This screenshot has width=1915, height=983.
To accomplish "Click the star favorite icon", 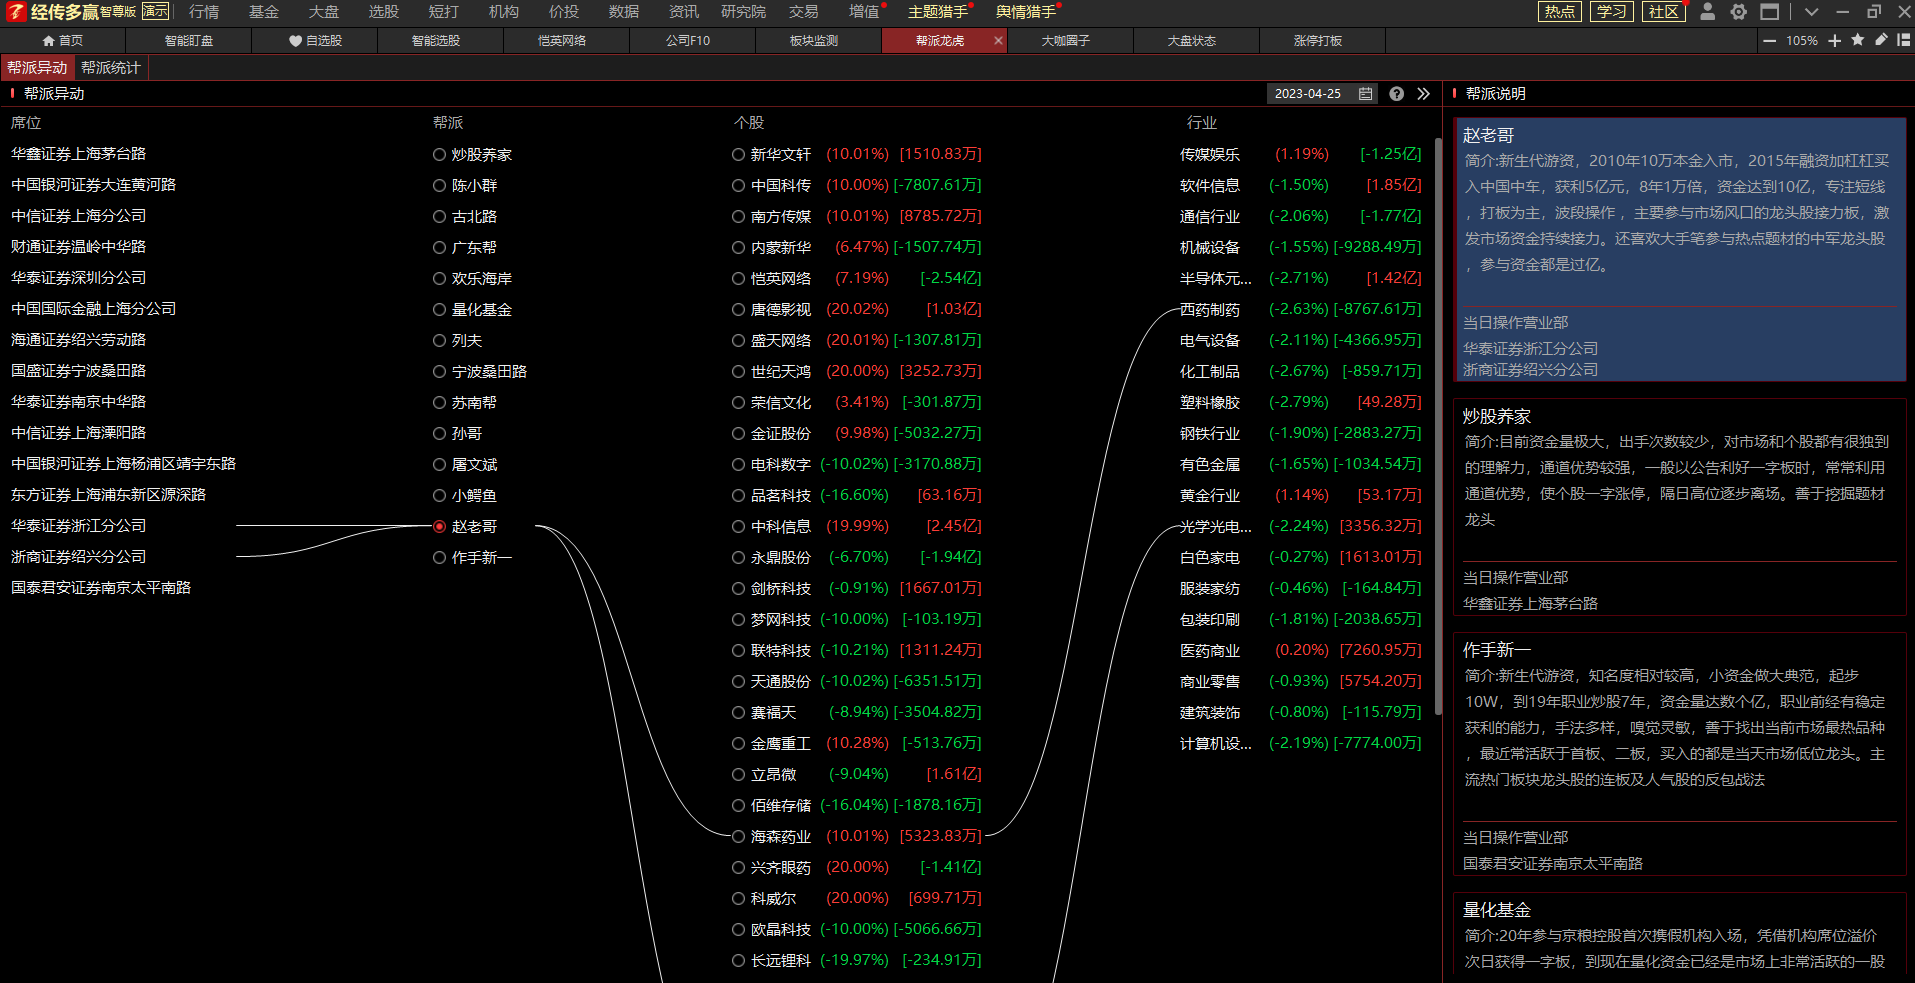I will (1858, 40).
